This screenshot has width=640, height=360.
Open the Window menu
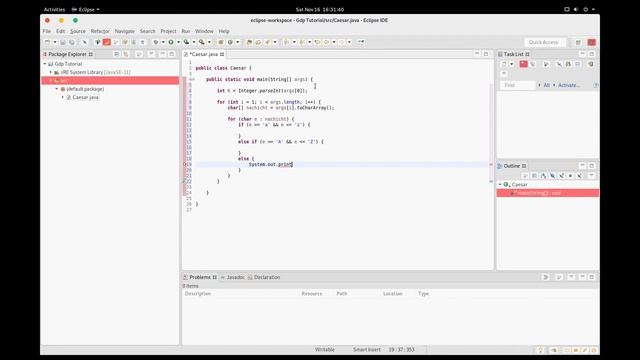pos(204,31)
